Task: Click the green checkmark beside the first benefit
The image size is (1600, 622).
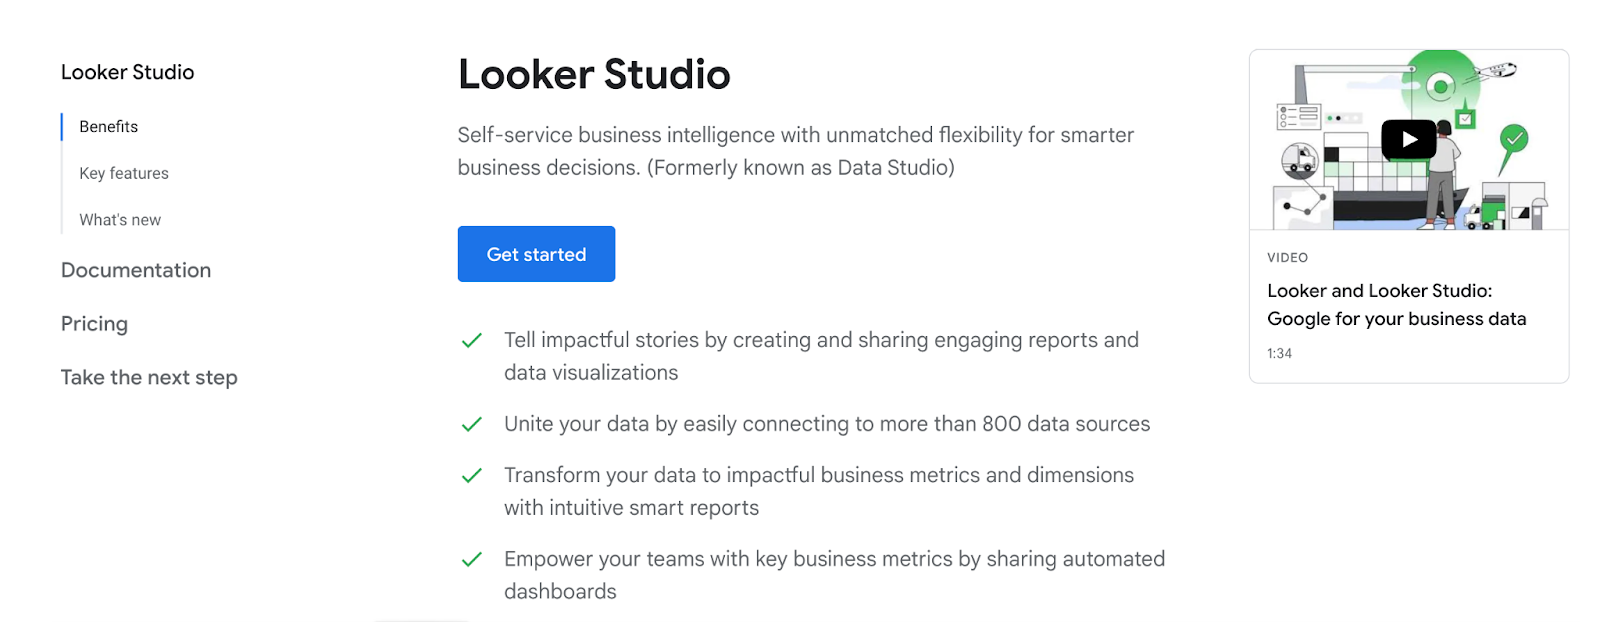Action: 472,341
